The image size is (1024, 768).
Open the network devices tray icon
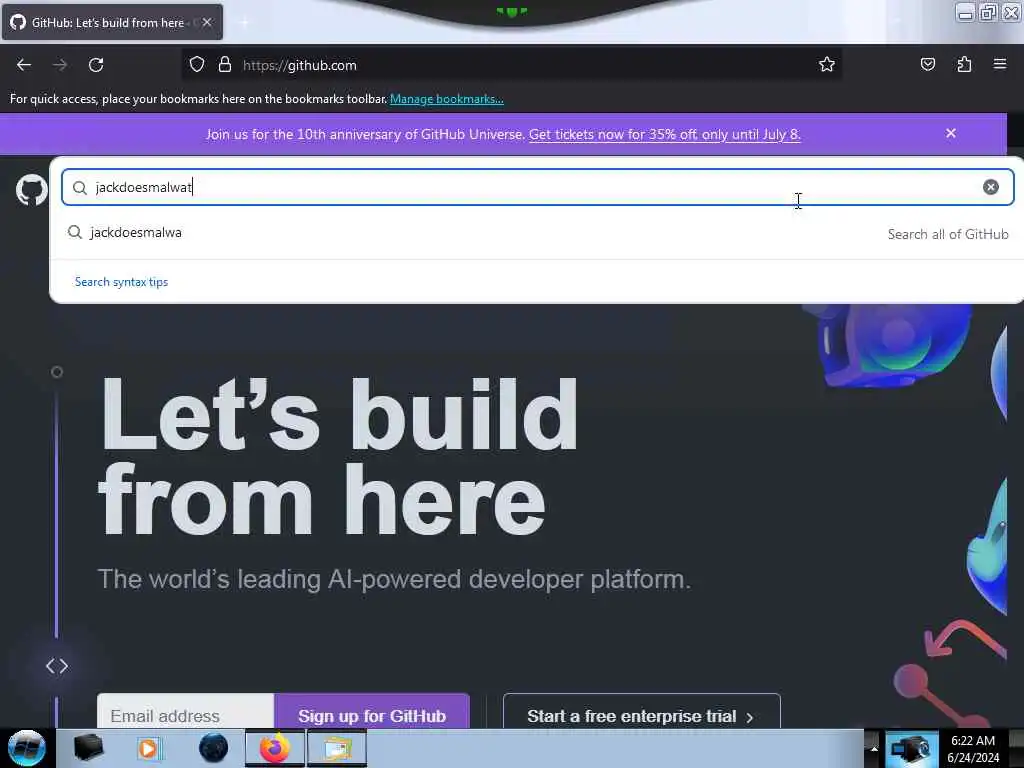tap(912, 749)
